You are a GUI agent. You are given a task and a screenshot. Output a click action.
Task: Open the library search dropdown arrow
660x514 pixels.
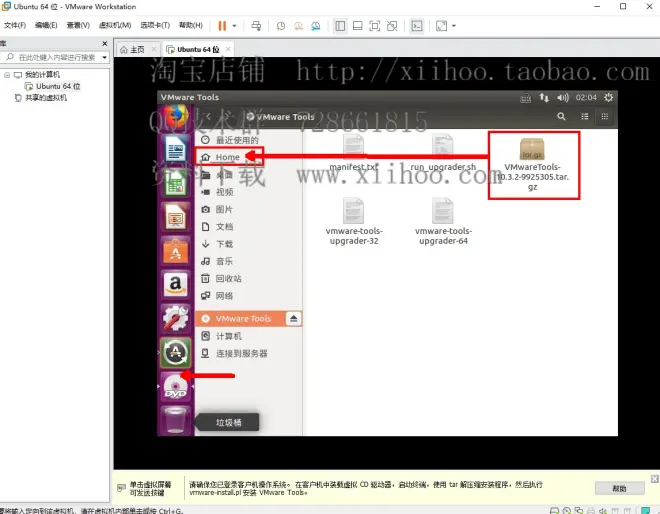[x=104, y=57]
